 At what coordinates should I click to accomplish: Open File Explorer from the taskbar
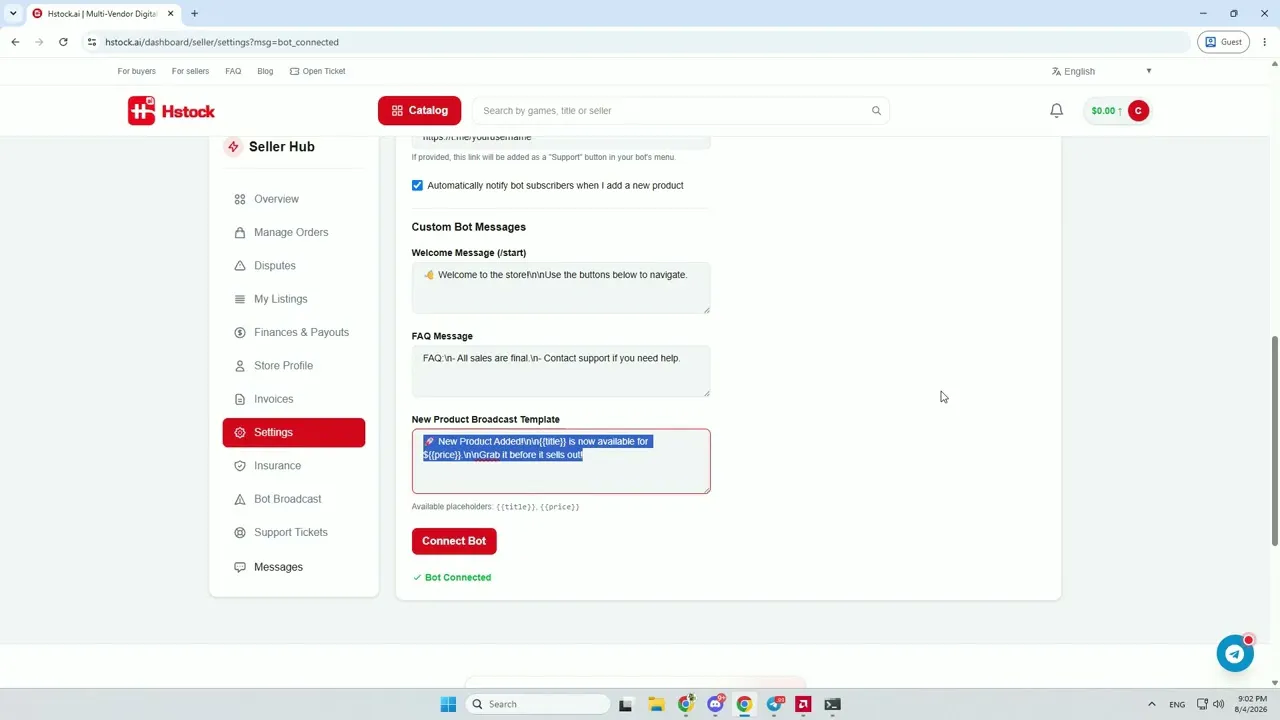(x=656, y=704)
